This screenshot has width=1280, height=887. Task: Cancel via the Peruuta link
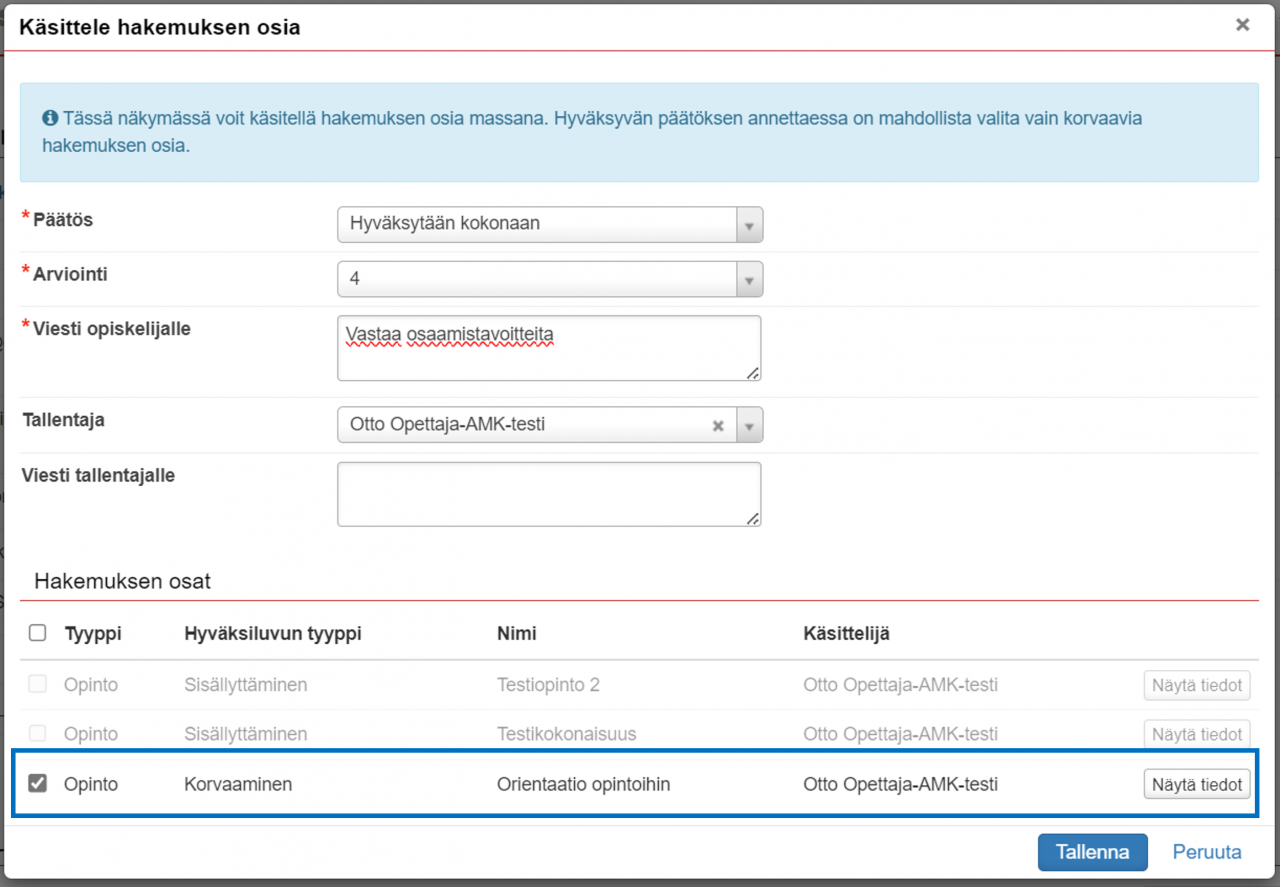point(1207,852)
